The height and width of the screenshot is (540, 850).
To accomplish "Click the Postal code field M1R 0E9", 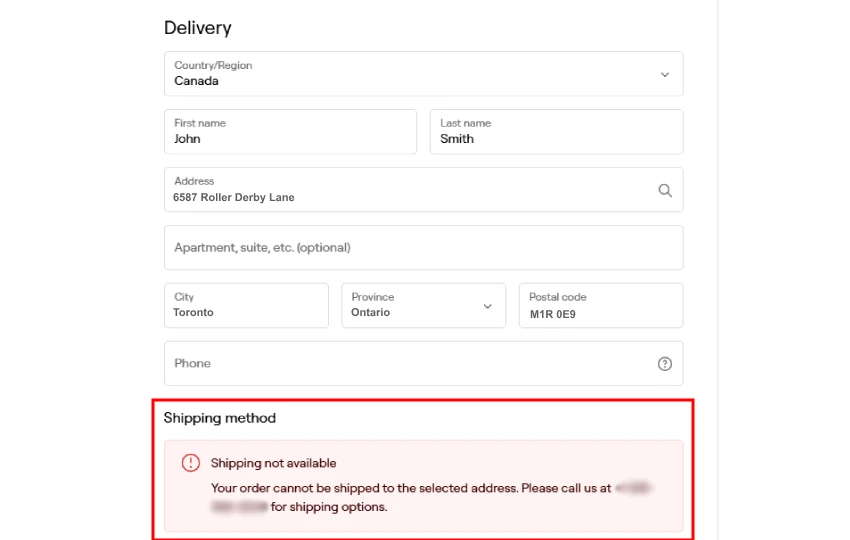I will [601, 306].
